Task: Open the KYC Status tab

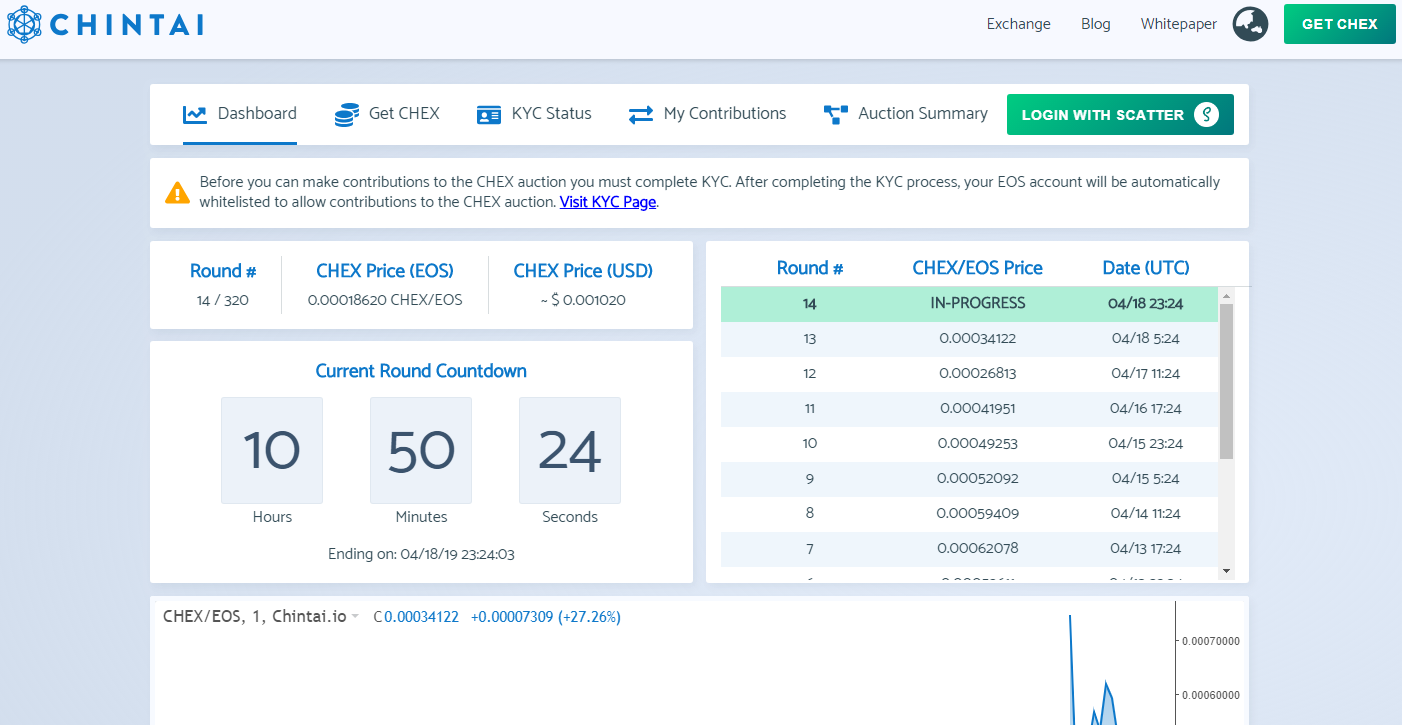Action: pyautogui.click(x=534, y=114)
